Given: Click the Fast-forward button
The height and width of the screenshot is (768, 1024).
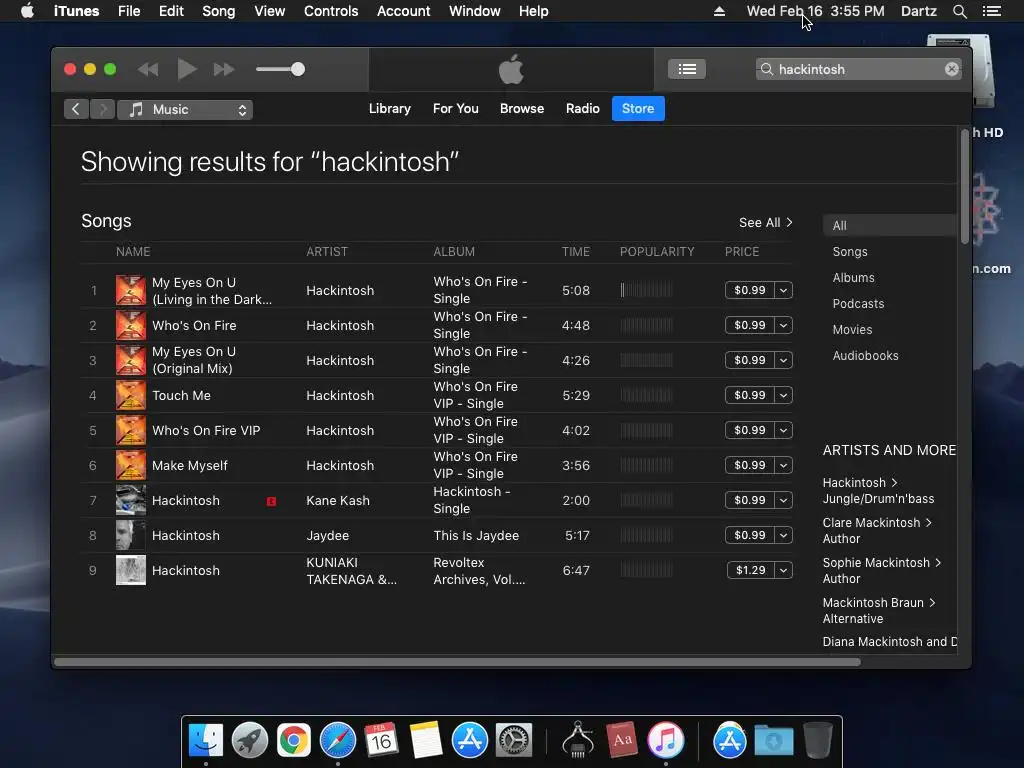Looking at the screenshot, I should [x=224, y=69].
